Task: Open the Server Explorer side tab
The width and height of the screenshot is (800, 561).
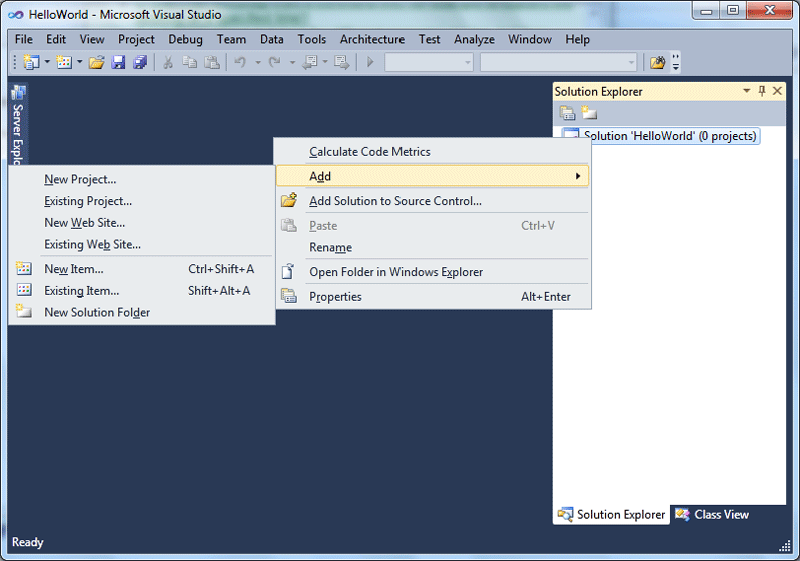Action: [18, 125]
